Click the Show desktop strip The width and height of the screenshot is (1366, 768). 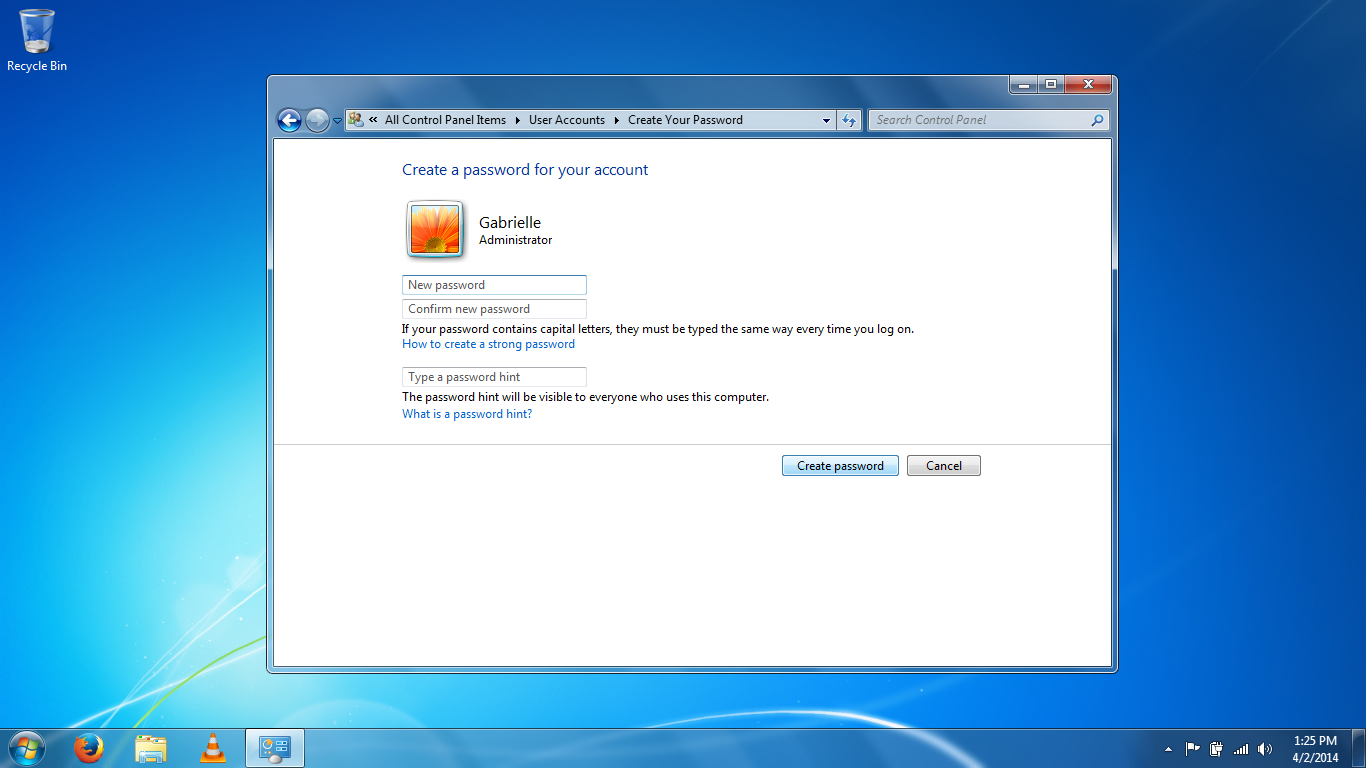pyautogui.click(x=1359, y=748)
